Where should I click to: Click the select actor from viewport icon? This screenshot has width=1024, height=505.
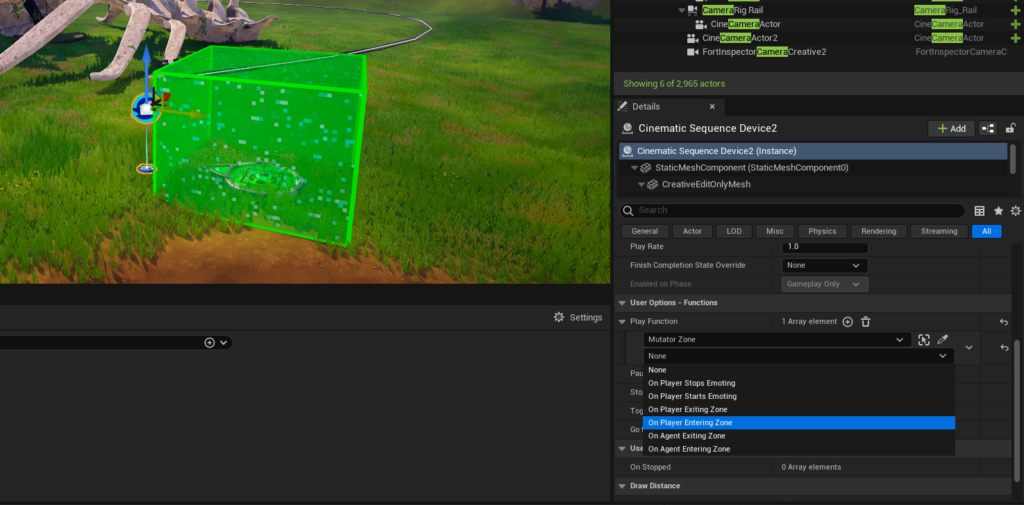tap(923, 340)
